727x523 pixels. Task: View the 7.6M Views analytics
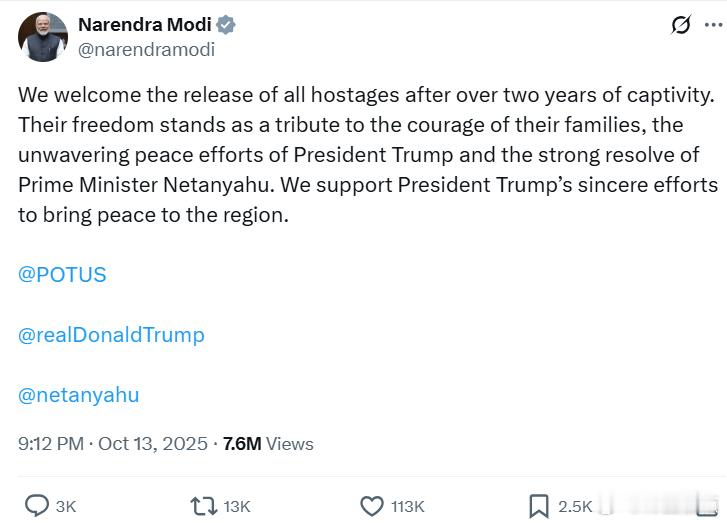point(268,444)
